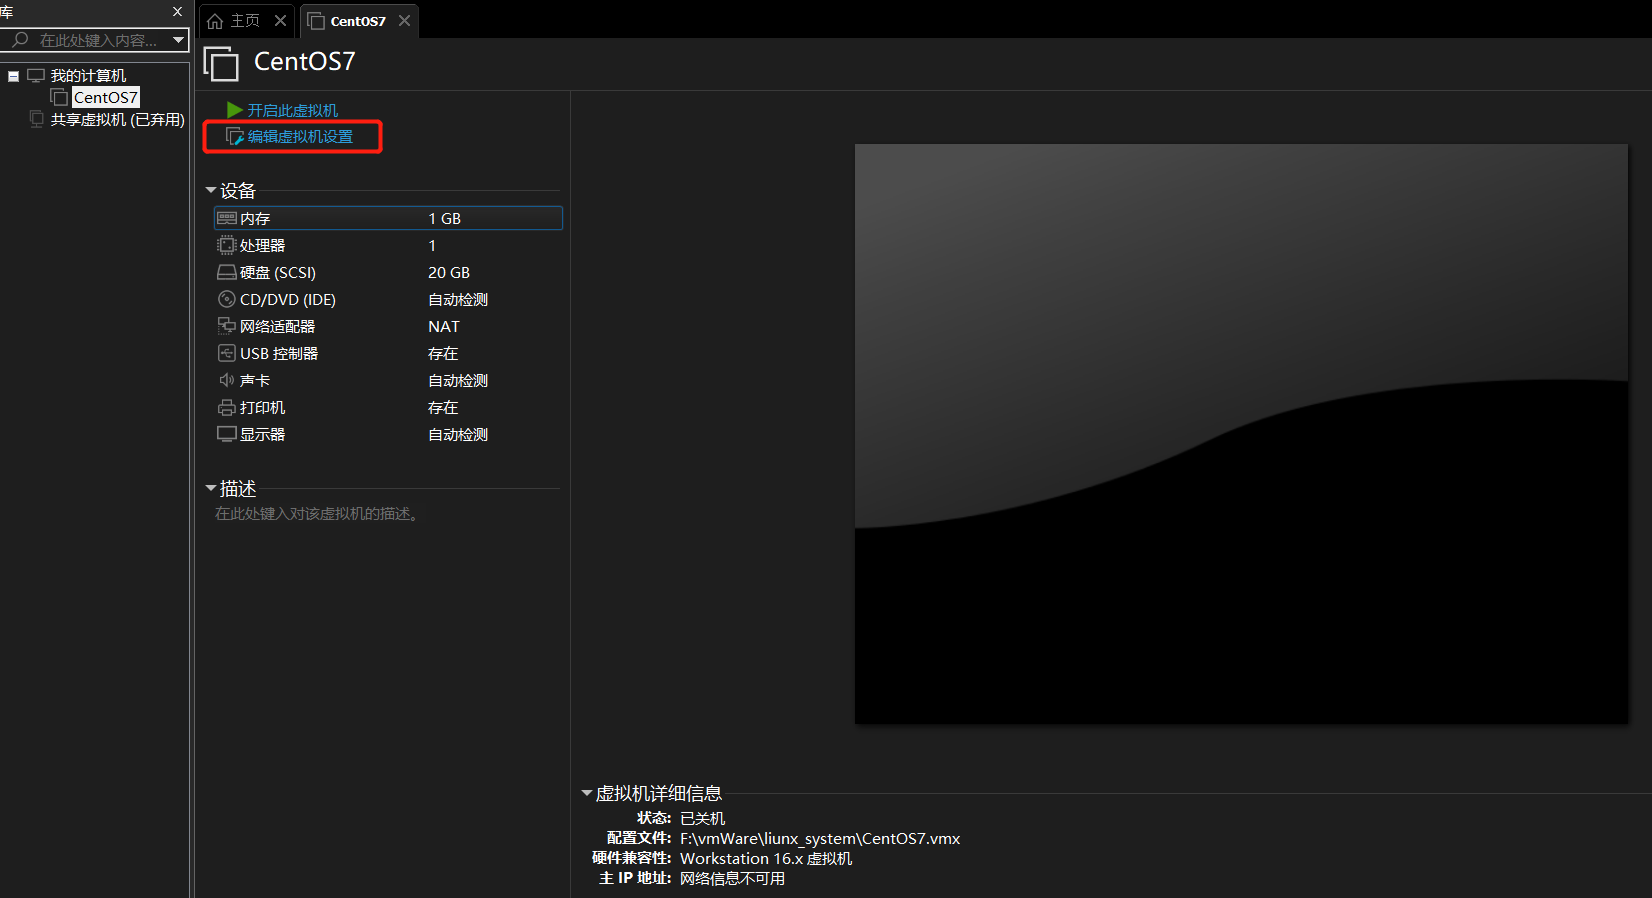Collapse the 设备 section

click(x=210, y=190)
